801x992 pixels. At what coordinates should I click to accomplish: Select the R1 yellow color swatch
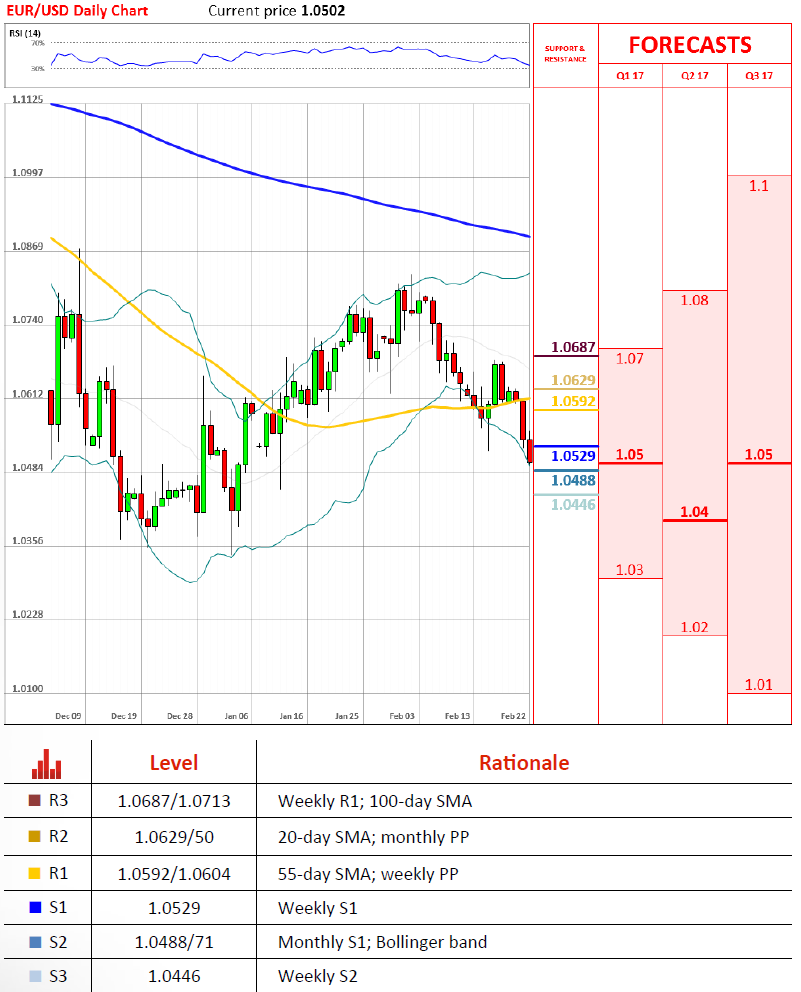35,873
